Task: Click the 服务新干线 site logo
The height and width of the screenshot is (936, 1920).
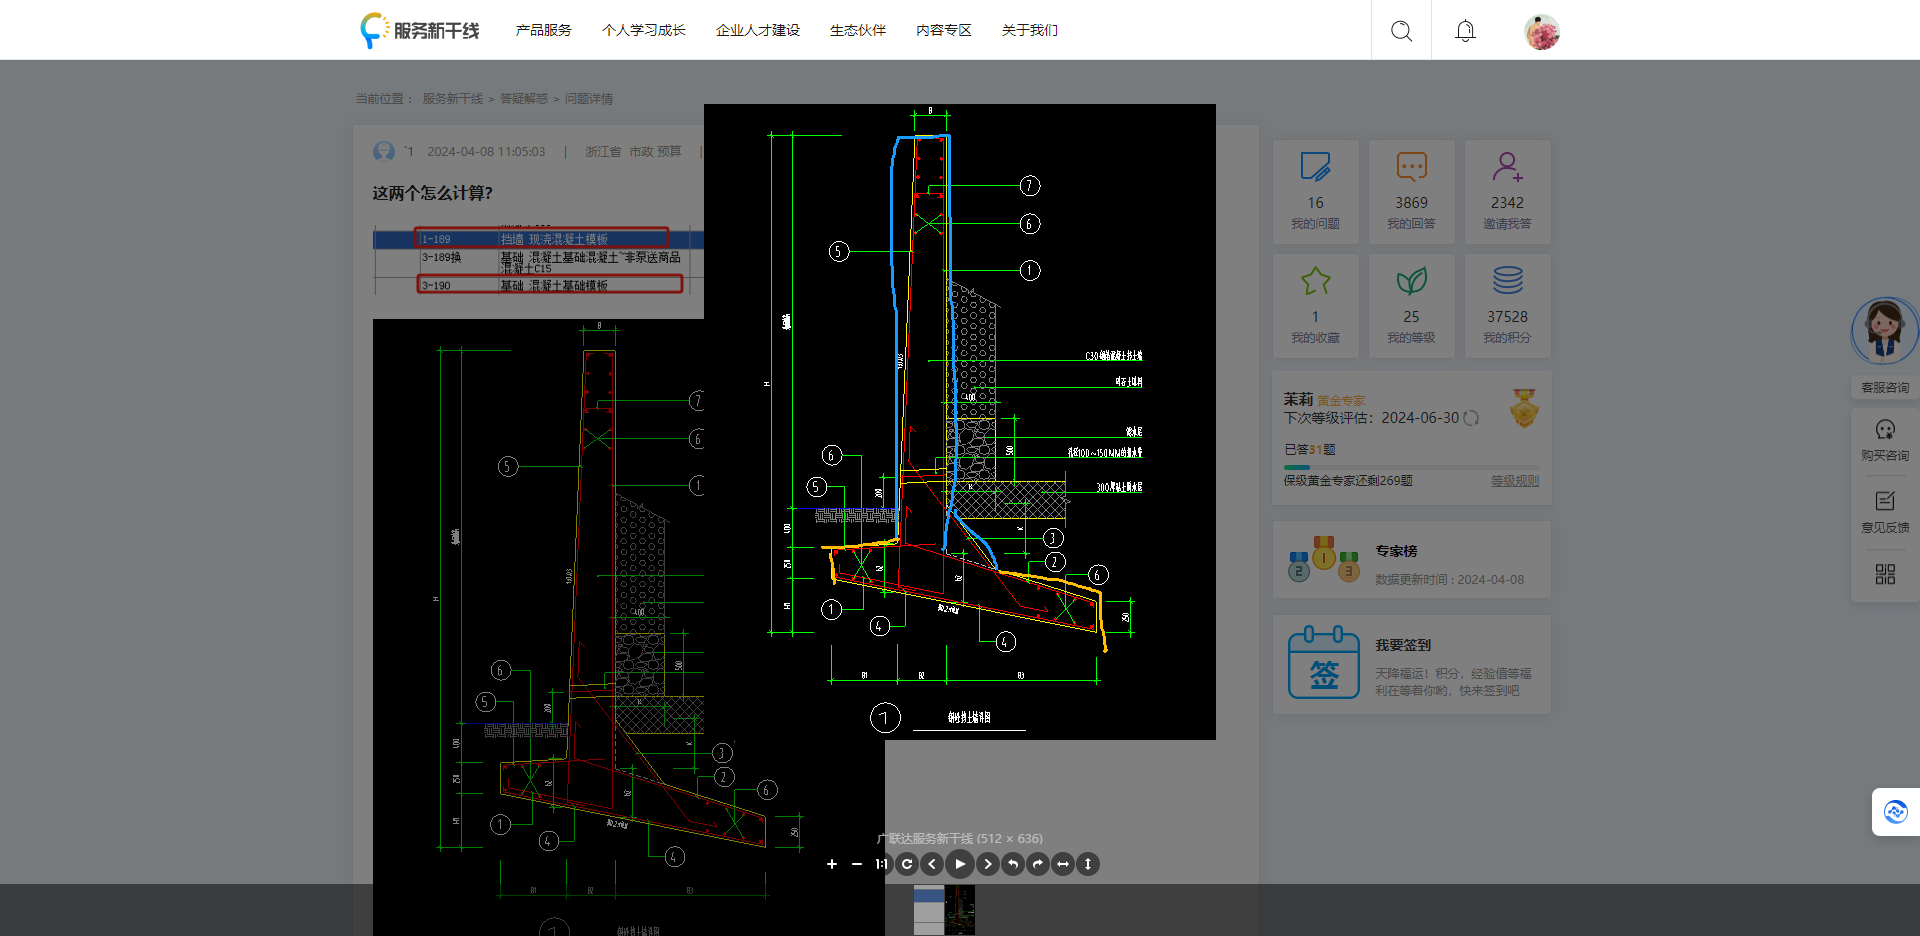Action: [420, 30]
